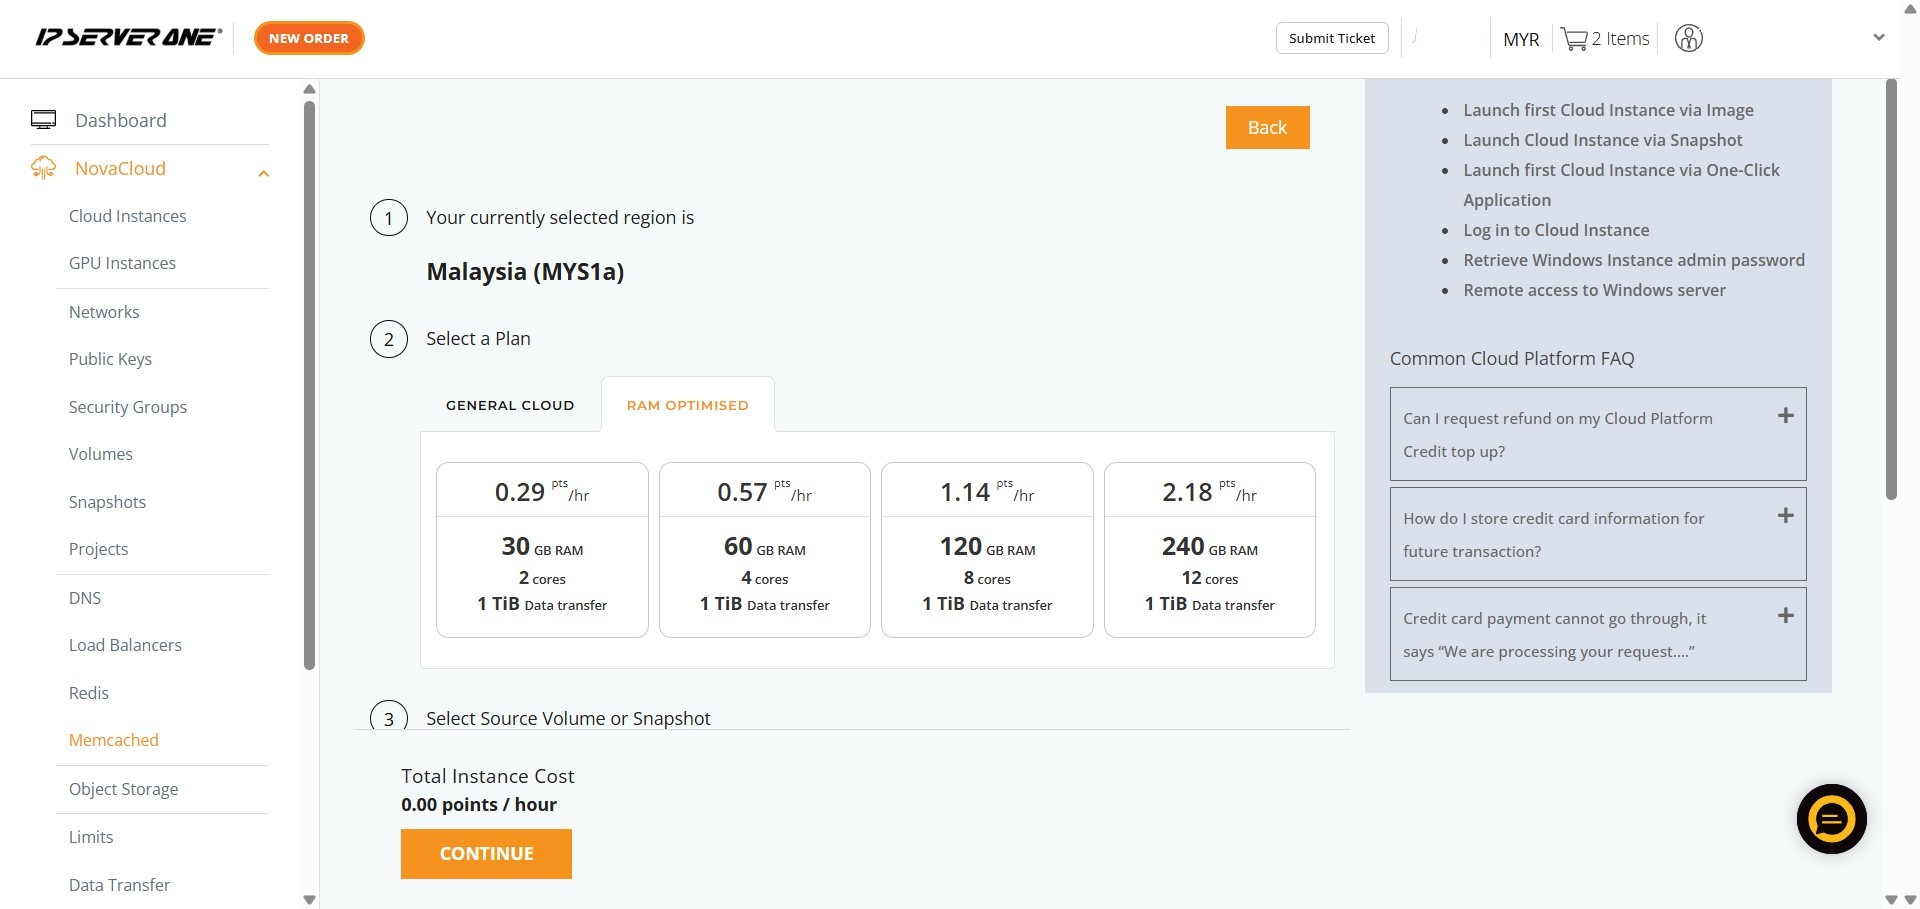Expand the refund FAQ plus icon
Screen dimensions: 1920x909
[1785, 416]
